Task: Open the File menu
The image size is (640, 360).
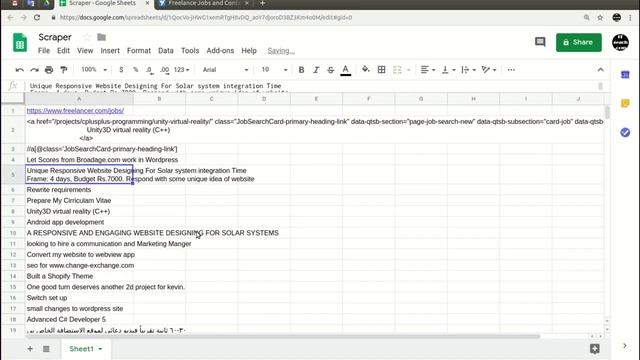Action: point(44,51)
